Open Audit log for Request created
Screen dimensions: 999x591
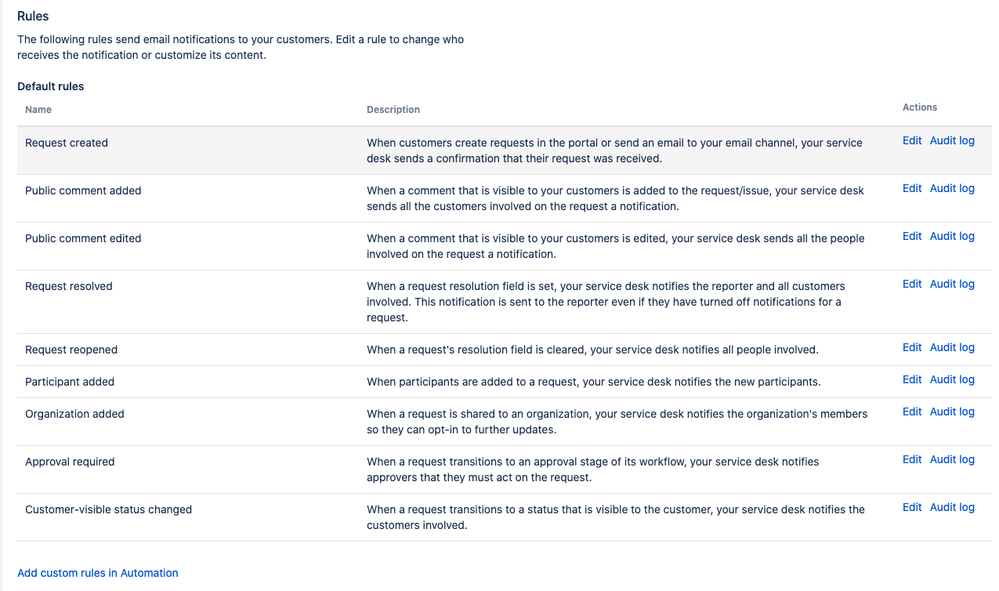[x=952, y=141]
